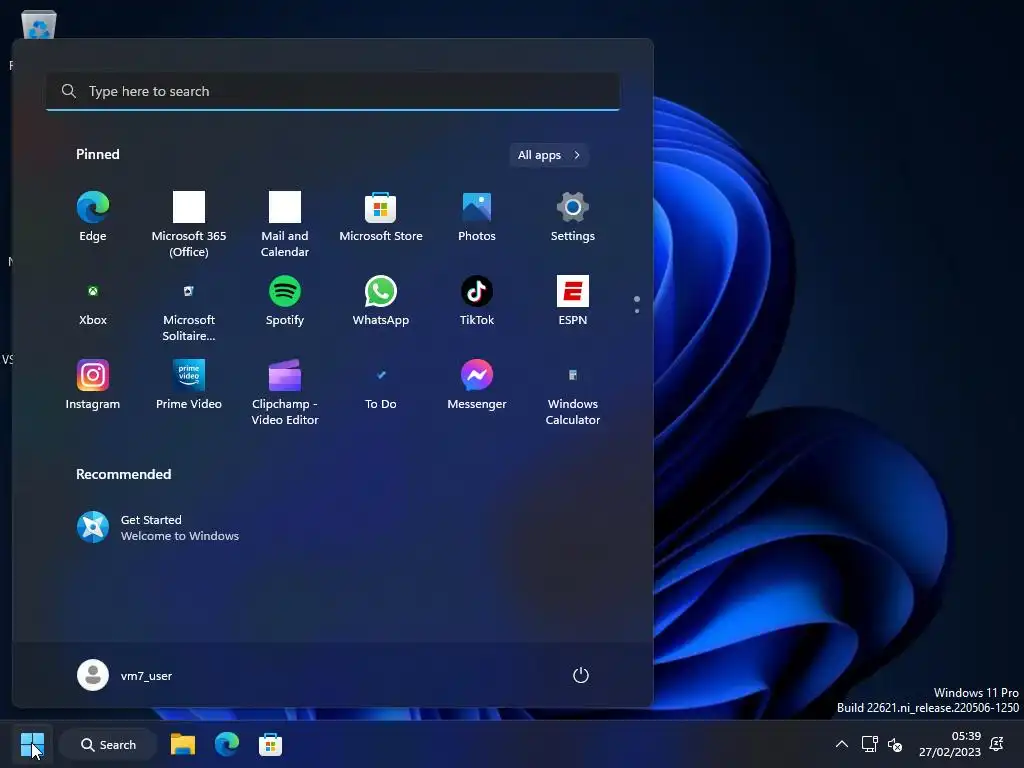Open Mail and Calendar app
This screenshot has height=768, width=1024.
coord(285,224)
